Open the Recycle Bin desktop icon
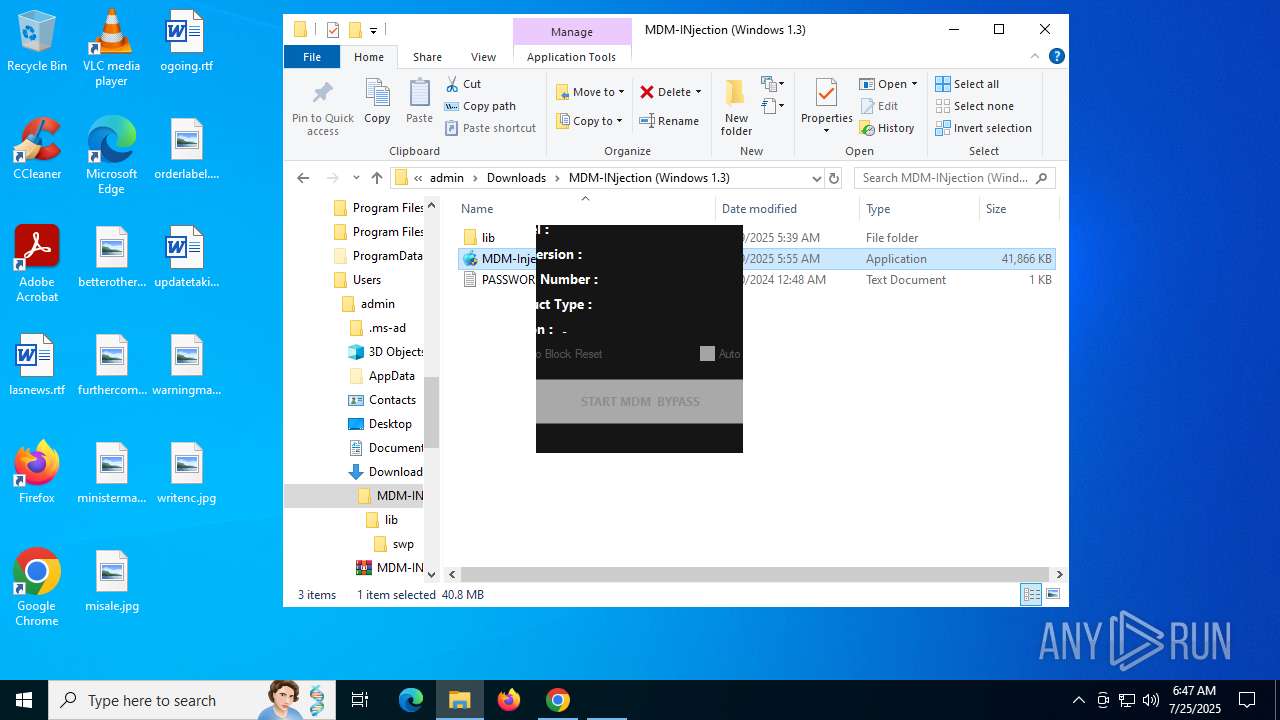 (x=37, y=42)
